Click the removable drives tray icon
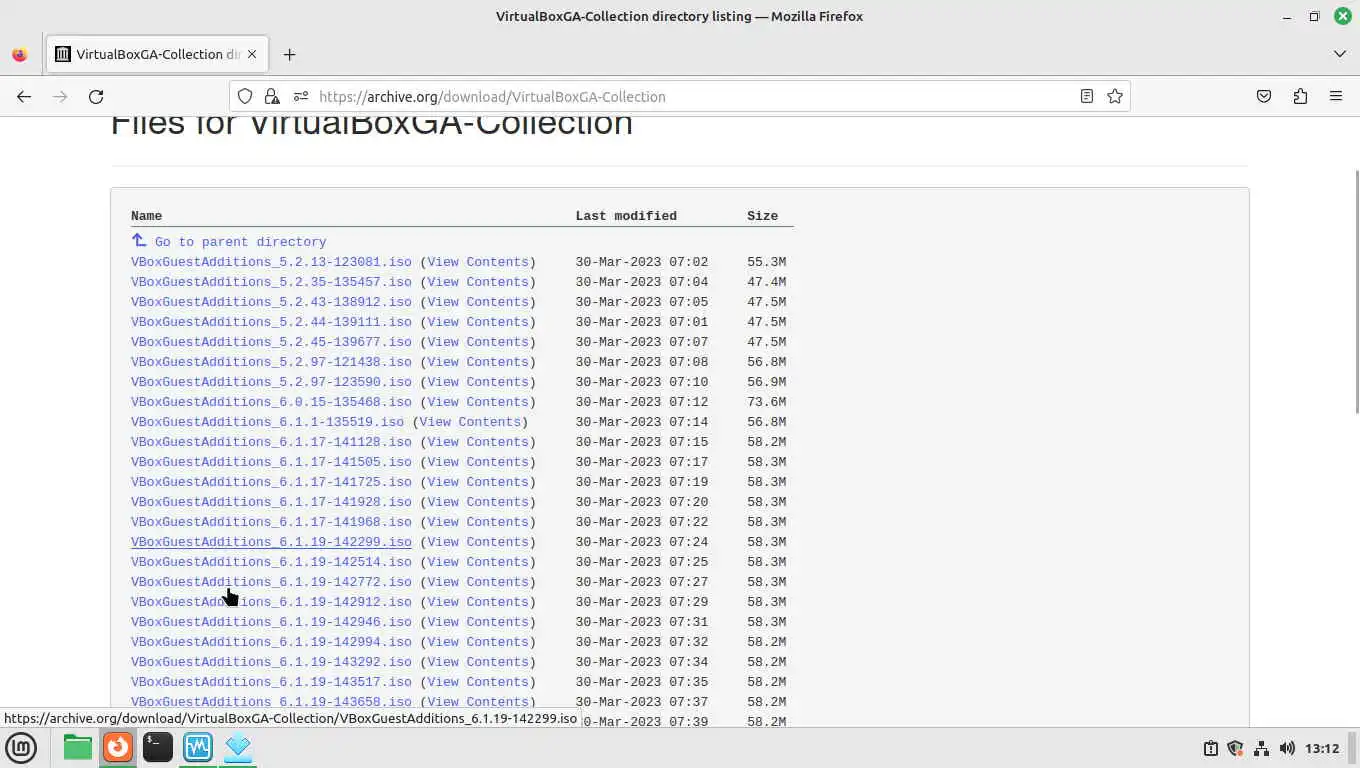This screenshot has height=768, width=1360. [x=1210, y=748]
